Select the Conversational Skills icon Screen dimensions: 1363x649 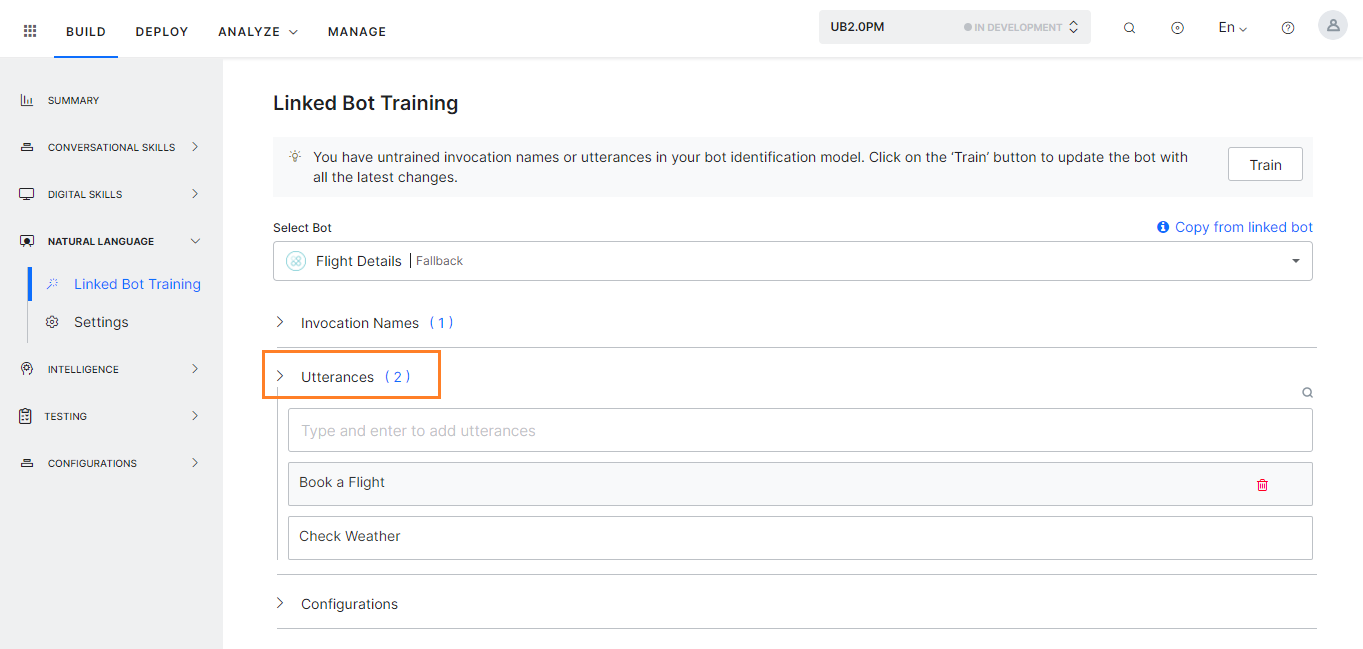click(x=25, y=146)
